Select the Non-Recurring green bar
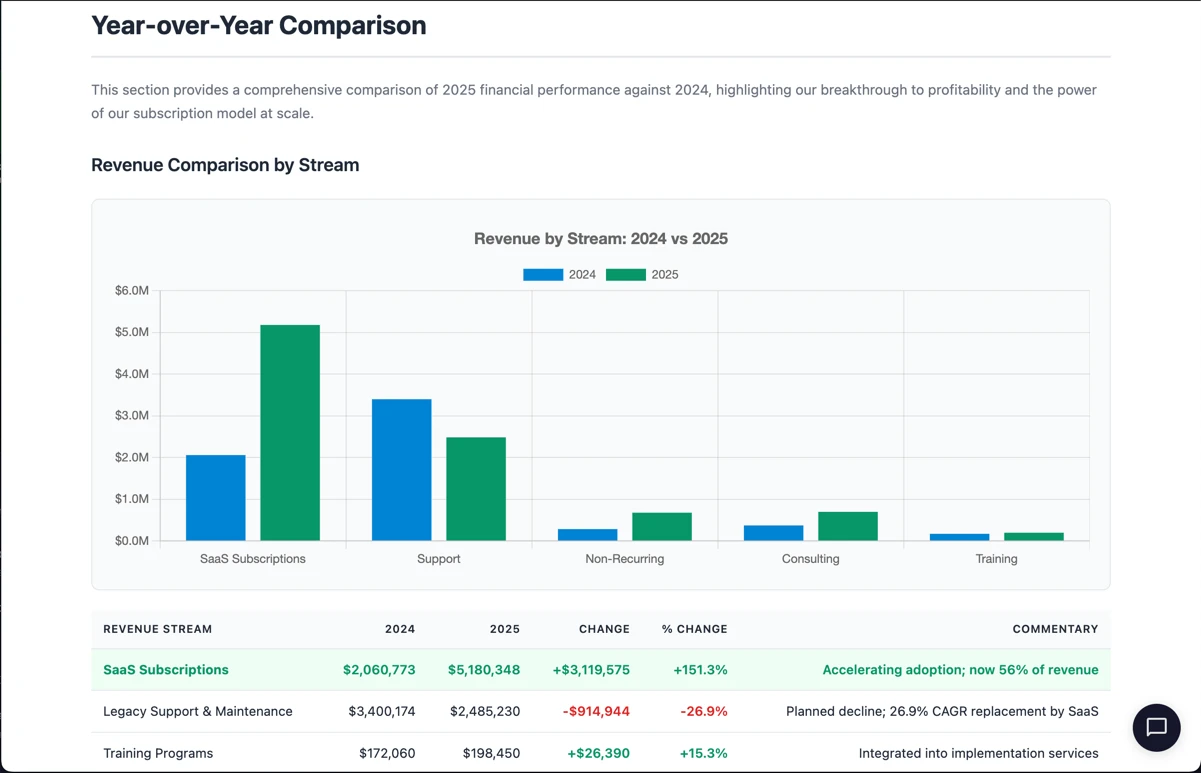1201x773 pixels. point(661,525)
